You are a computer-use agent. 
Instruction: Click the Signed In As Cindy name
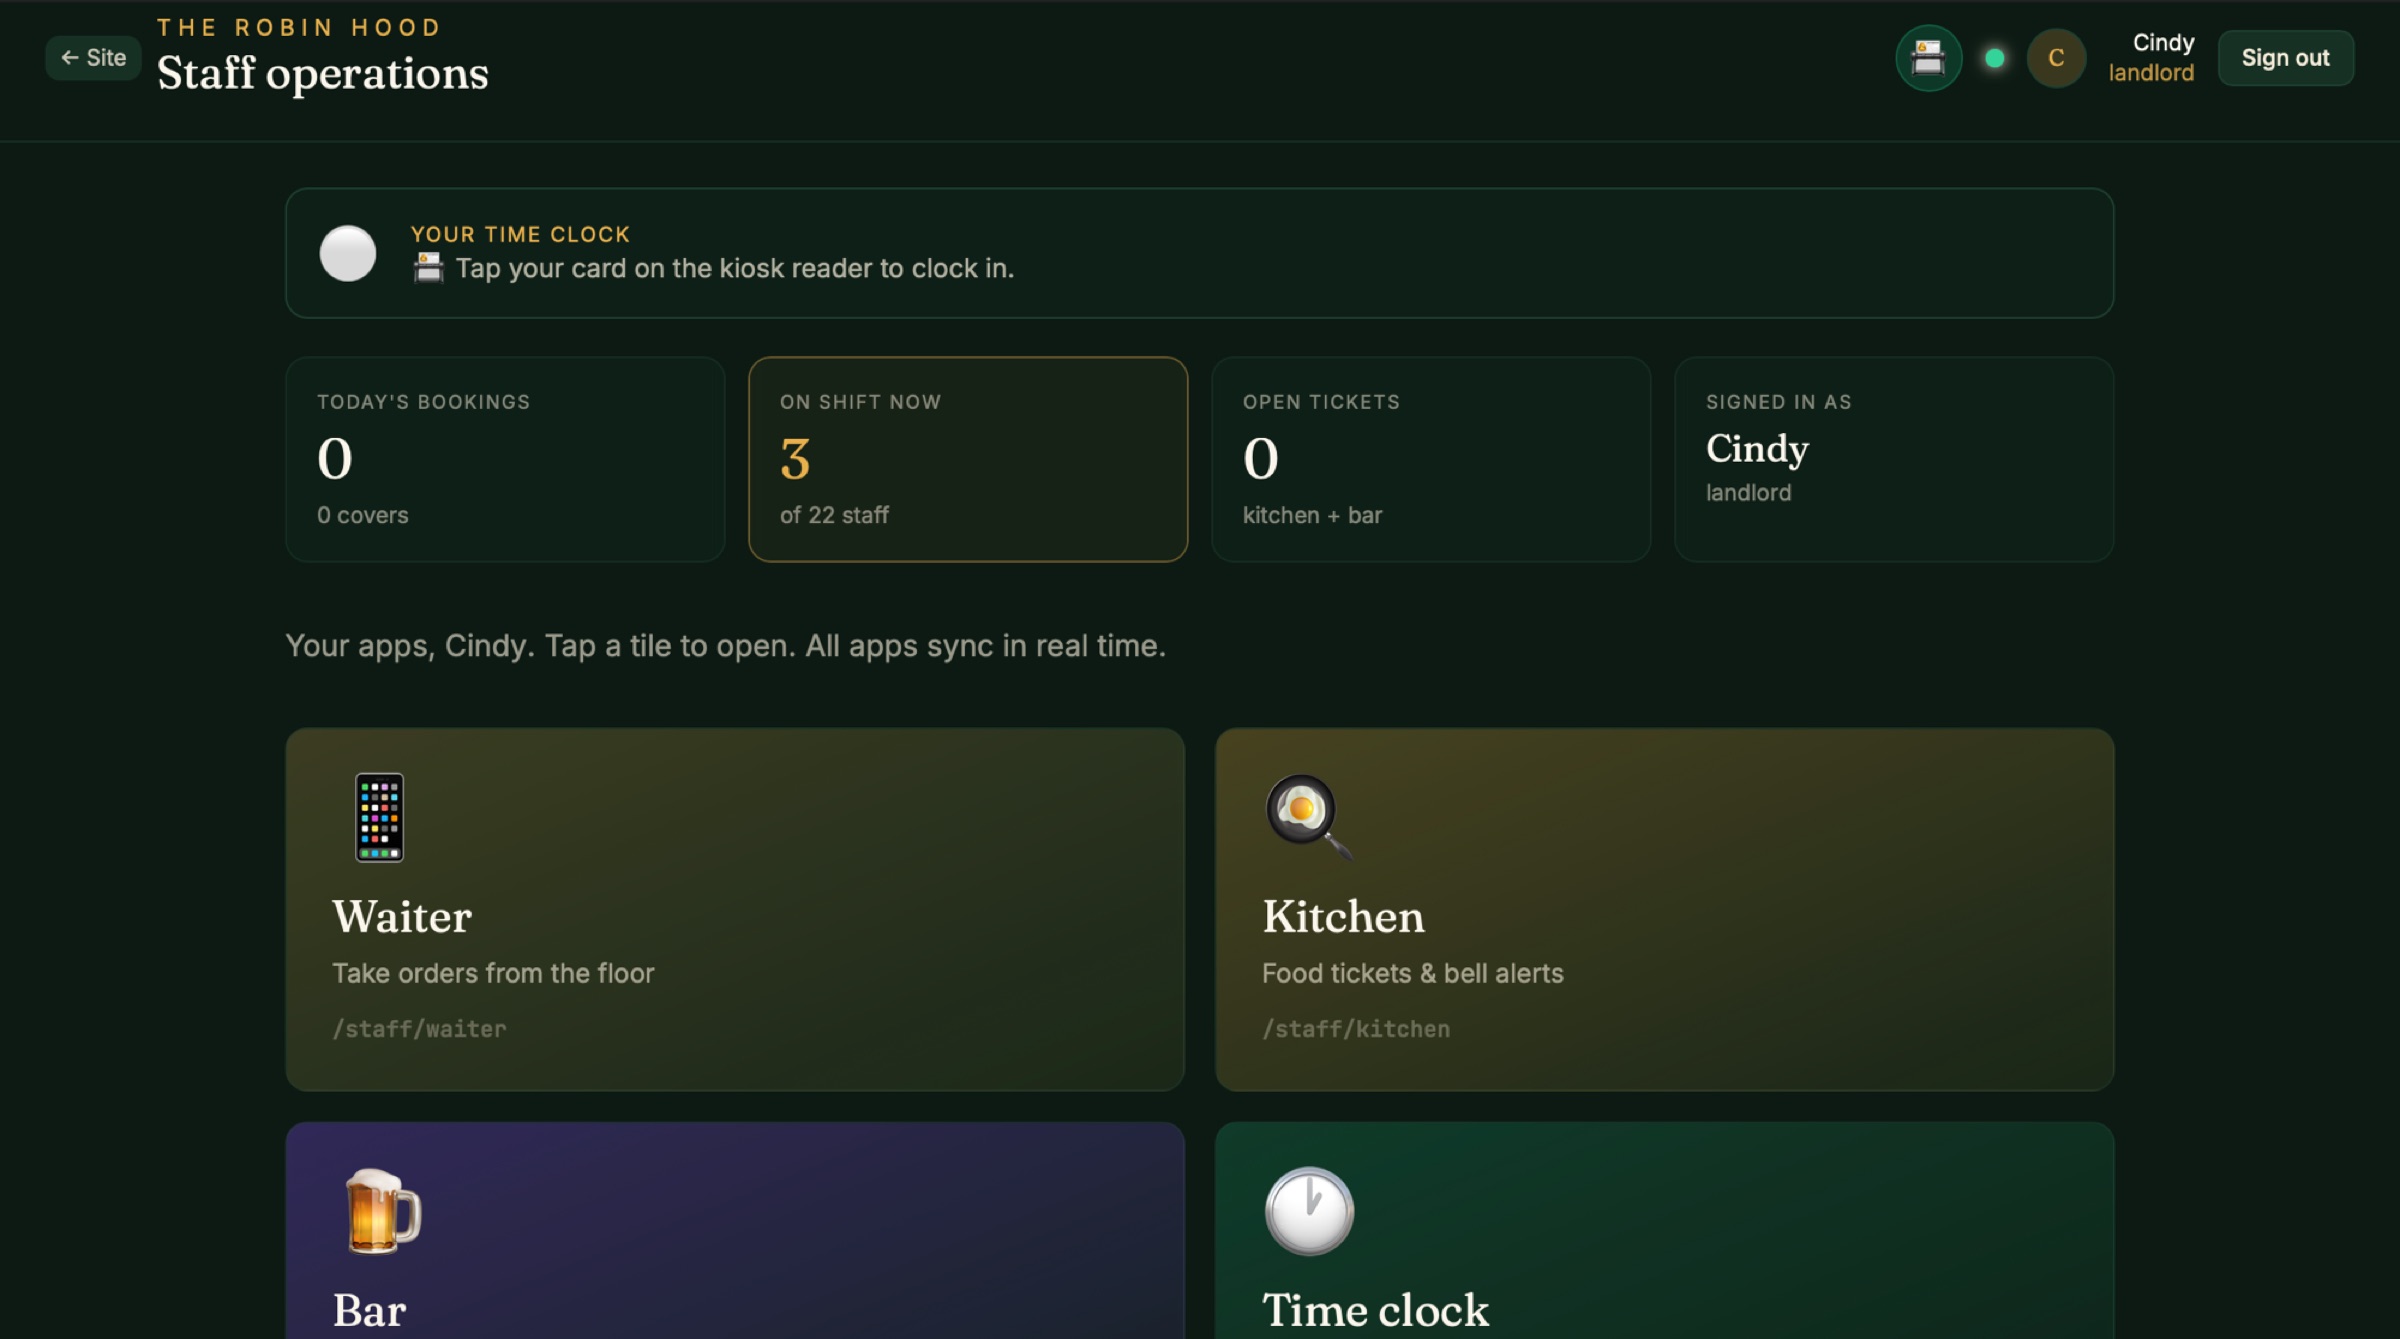point(1757,449)
